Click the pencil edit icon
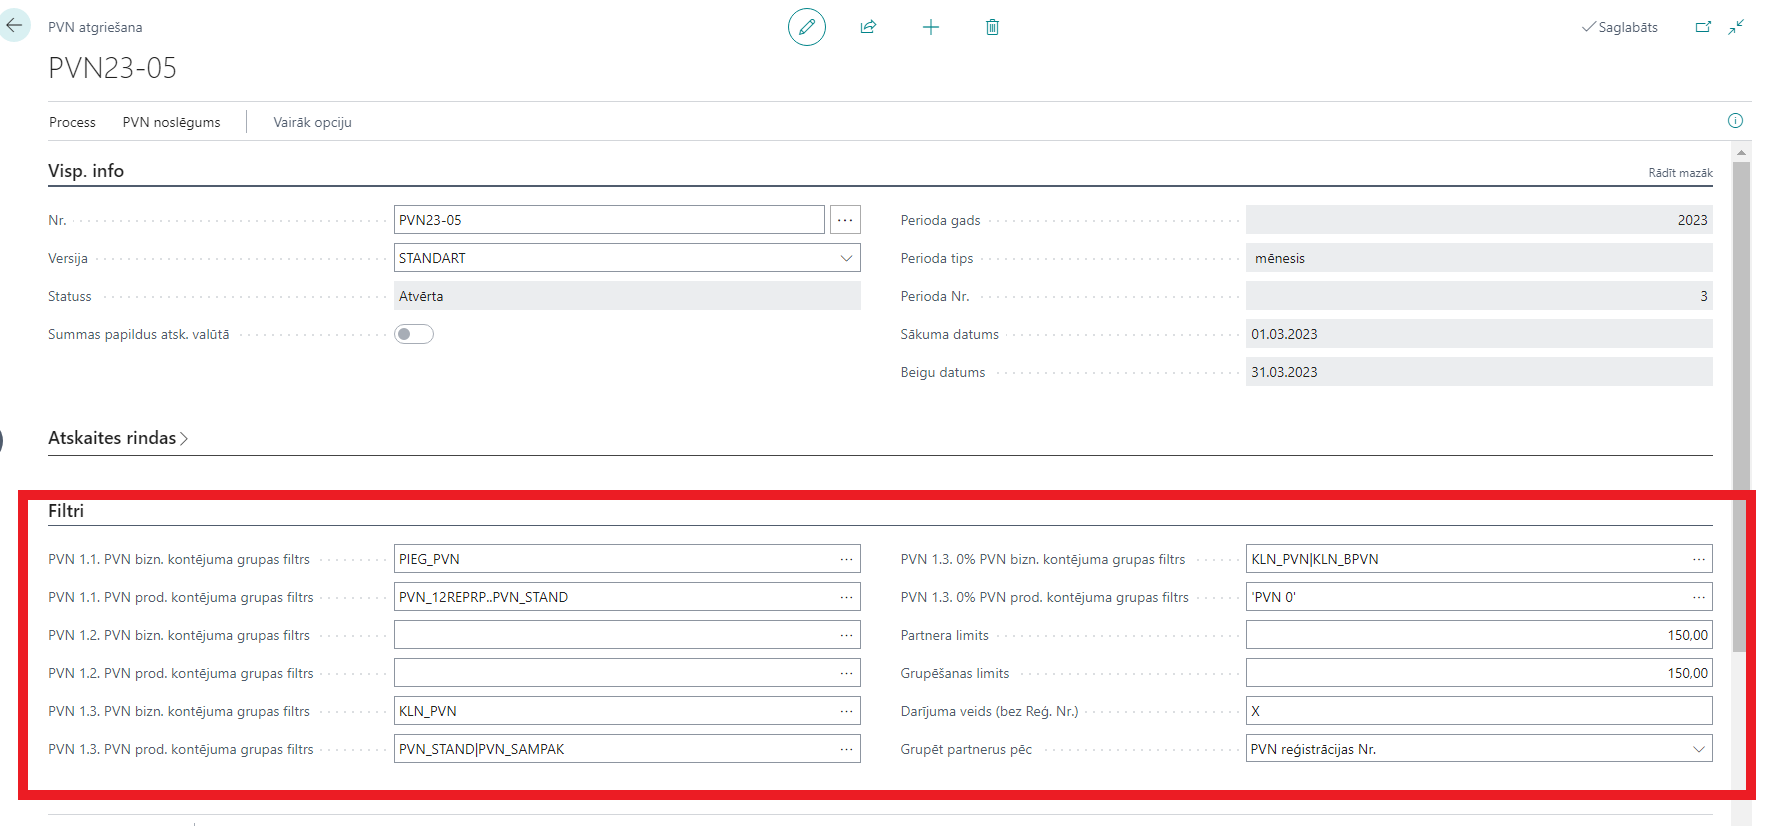 point(806,27)
